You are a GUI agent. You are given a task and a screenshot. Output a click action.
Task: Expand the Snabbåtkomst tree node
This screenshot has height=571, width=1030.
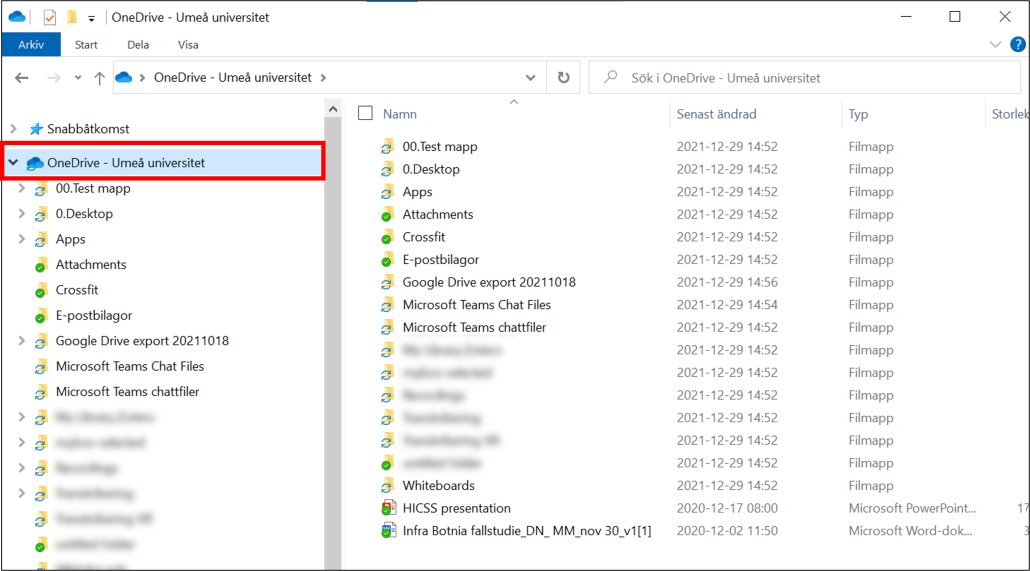click(x=13, y=129)
